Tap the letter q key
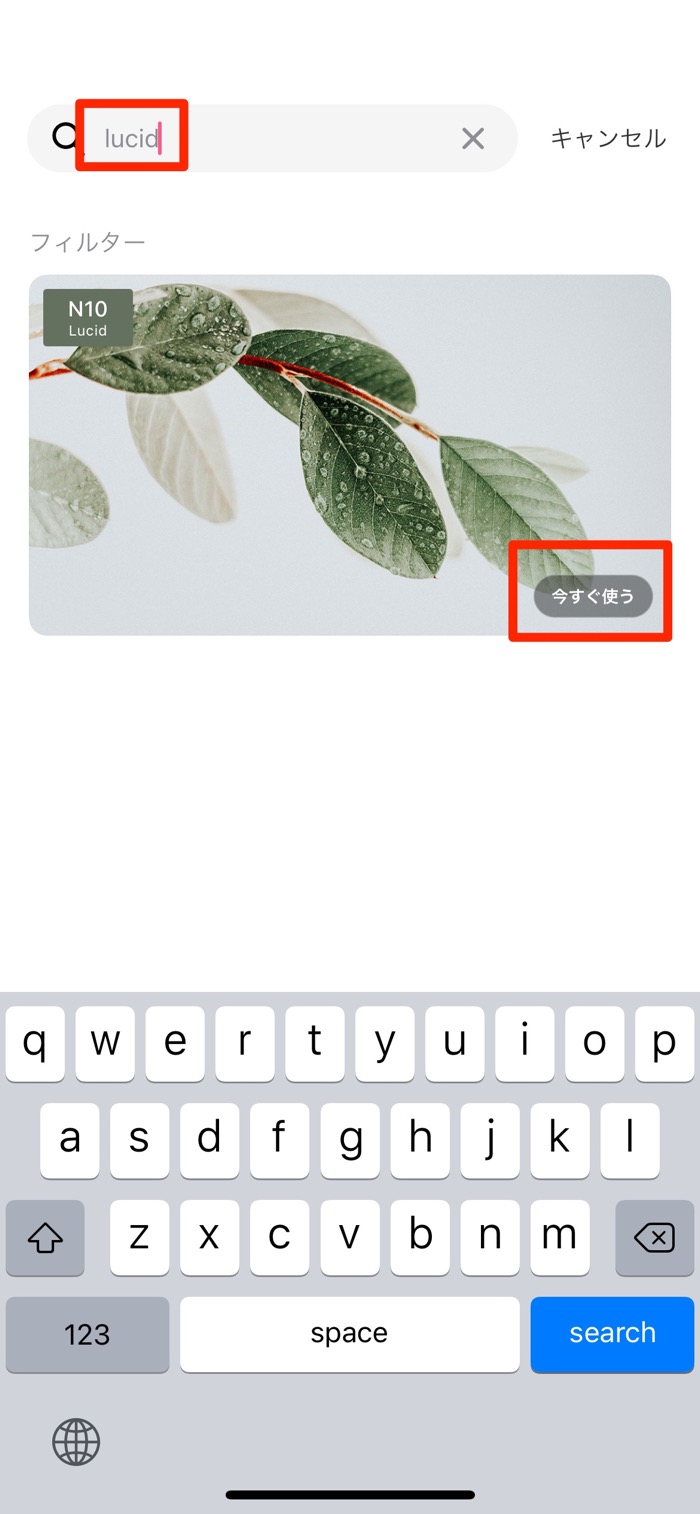 click(35, 1044)
